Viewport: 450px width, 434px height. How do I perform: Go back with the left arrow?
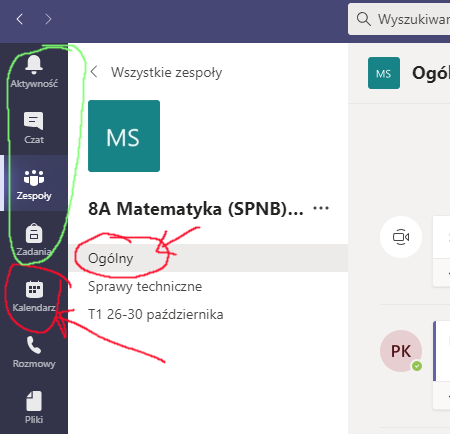click(20, 19)
